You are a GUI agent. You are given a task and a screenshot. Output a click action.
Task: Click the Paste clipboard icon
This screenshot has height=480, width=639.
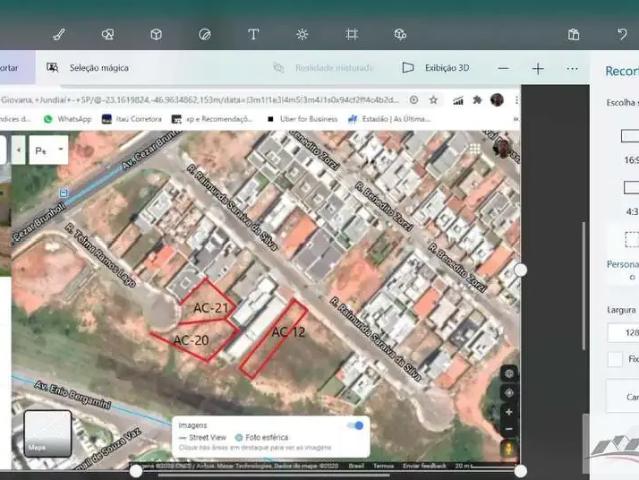point(573,35)
